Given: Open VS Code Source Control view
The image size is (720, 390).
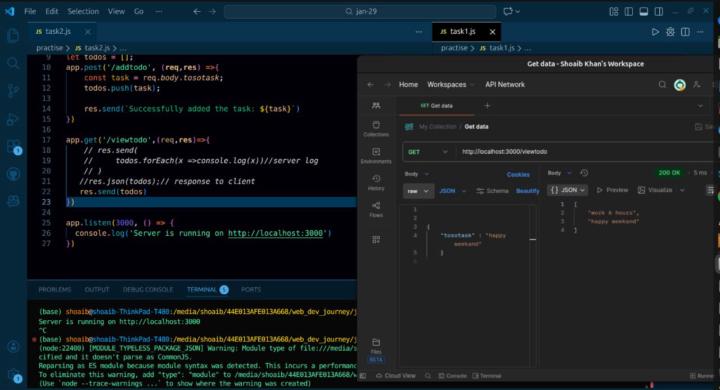Looking at the screenshot, I should click(x=13, y=90).
